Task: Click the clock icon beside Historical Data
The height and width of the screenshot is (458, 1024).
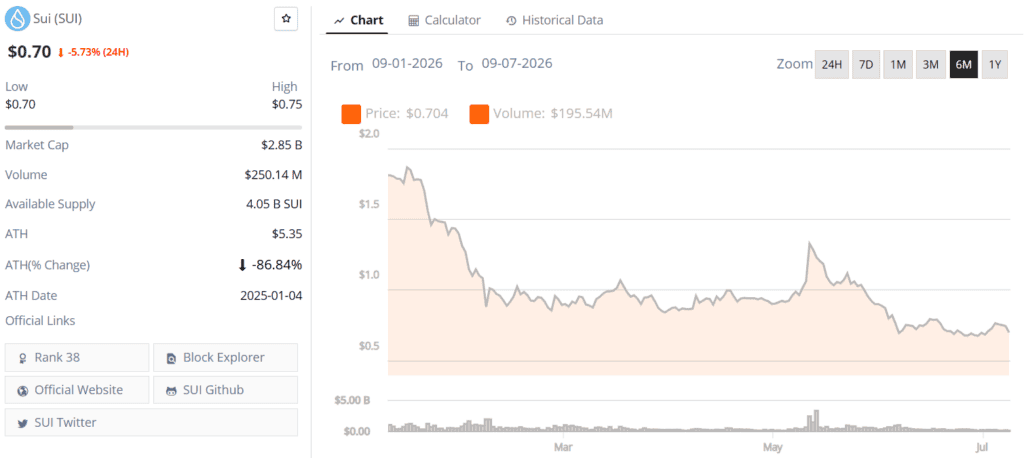Action: click(x=511, y=21)
